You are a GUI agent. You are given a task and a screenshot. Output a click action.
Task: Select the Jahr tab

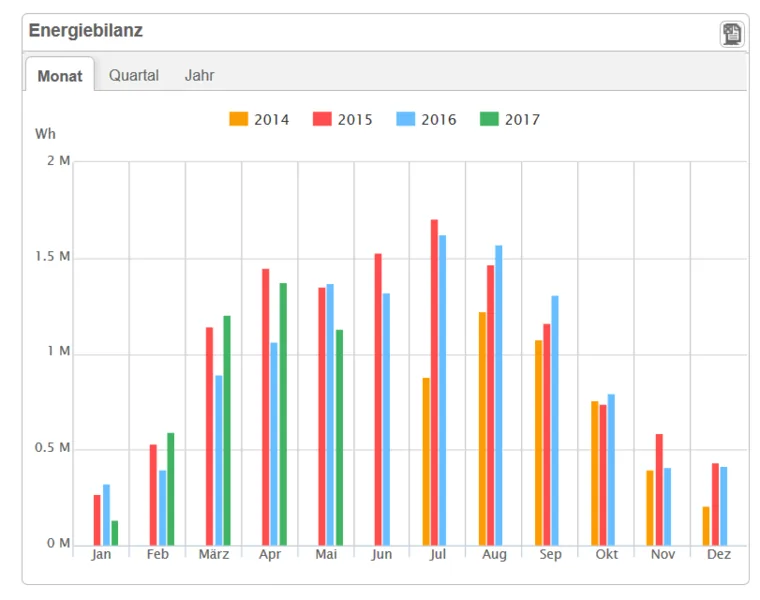point(199,75)
